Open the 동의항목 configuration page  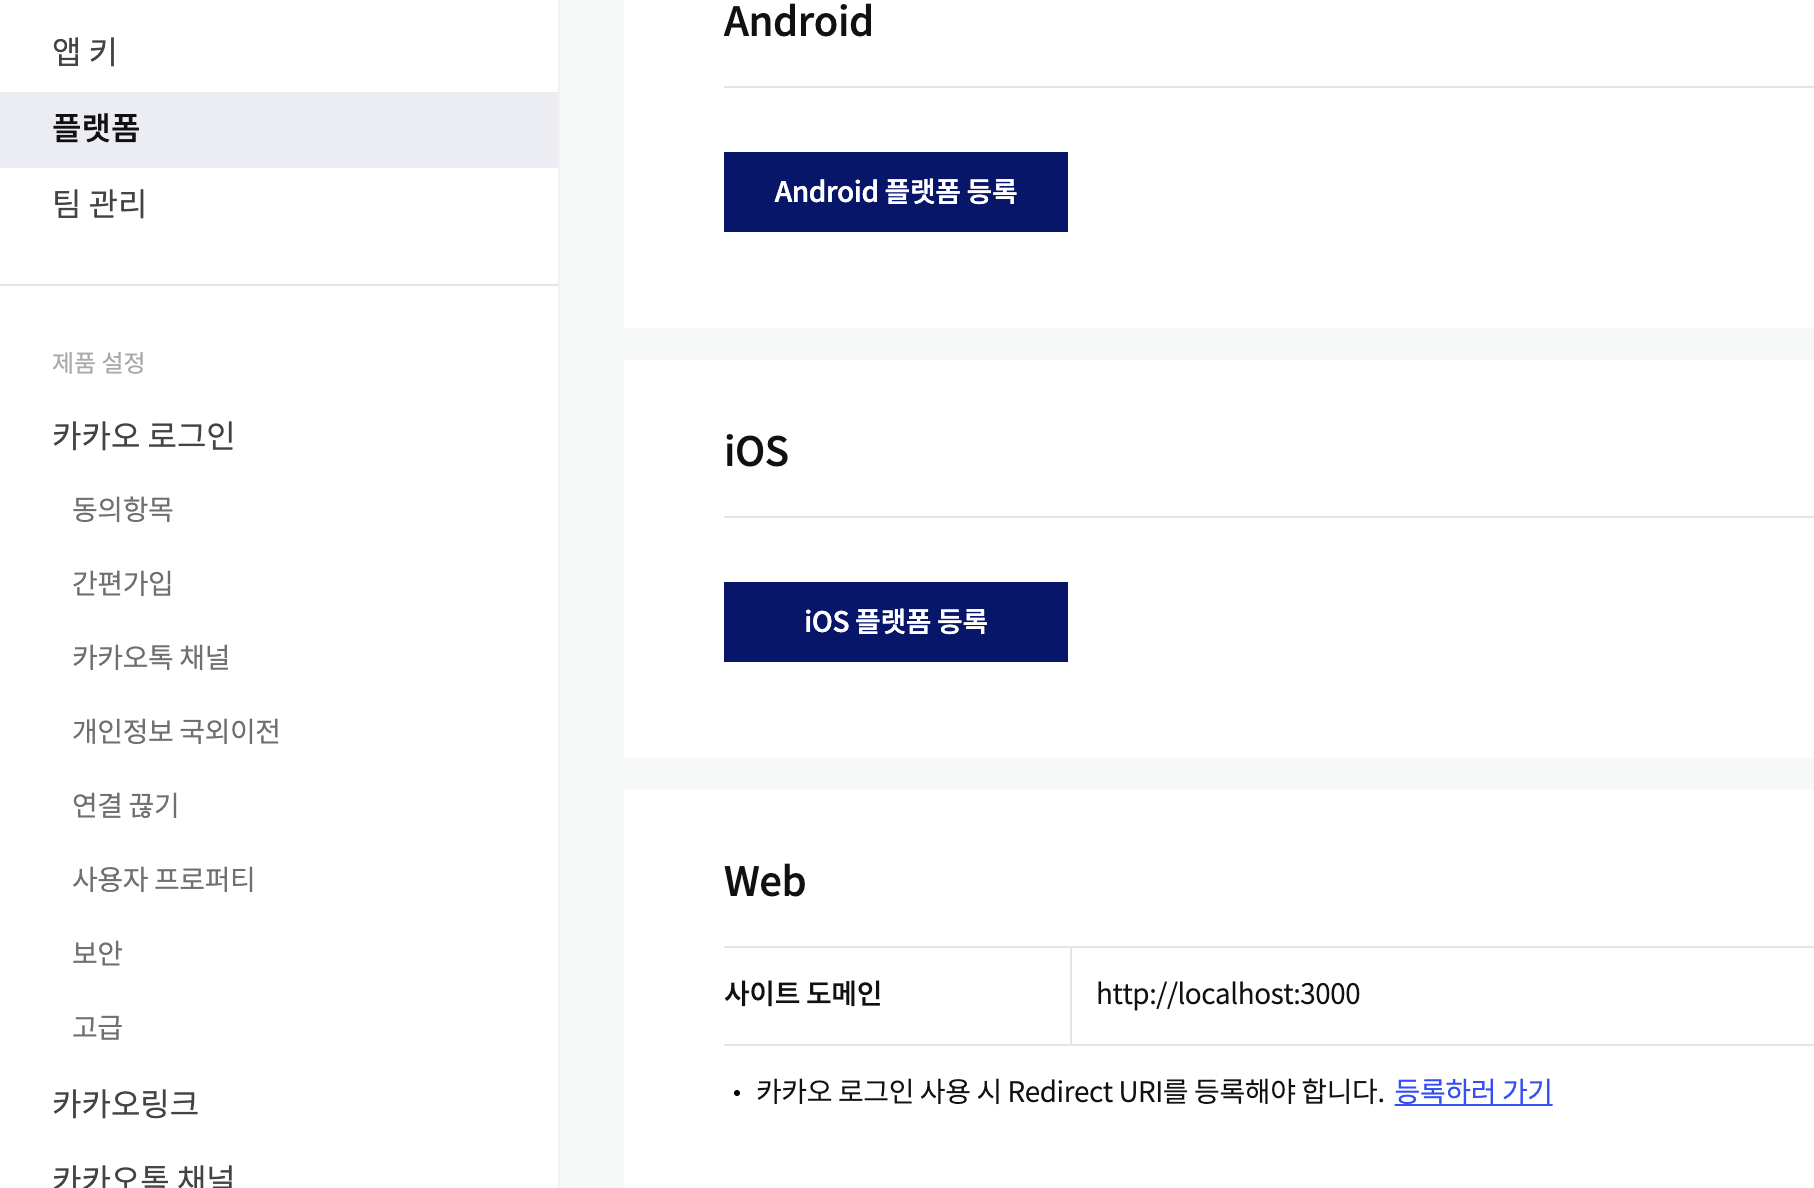(x=123, y=510)
